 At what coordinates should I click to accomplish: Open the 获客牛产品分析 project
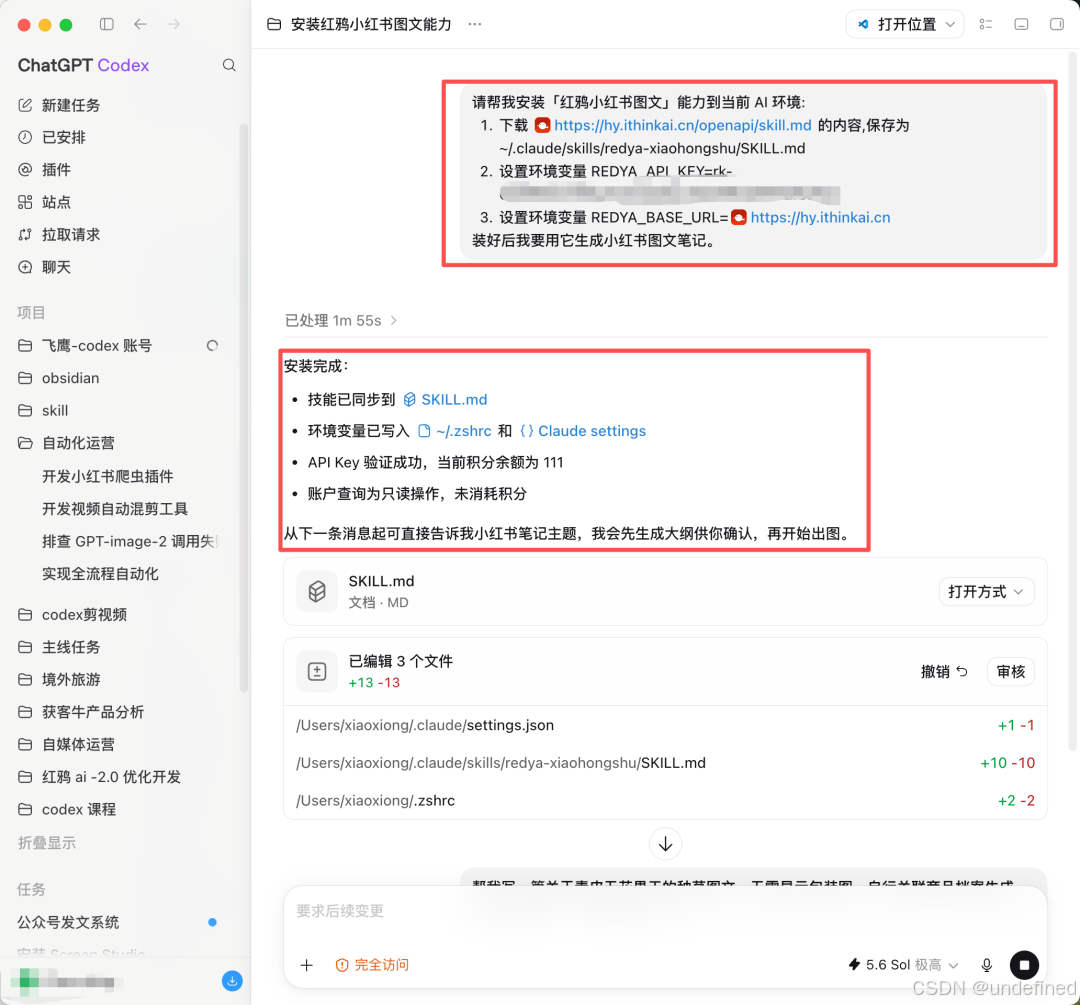pyautogui.click(x=81, y=711)
